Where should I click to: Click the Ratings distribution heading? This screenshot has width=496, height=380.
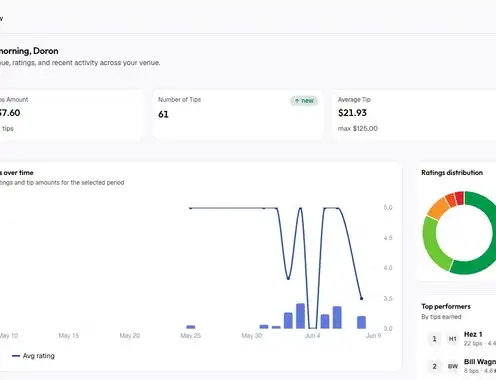click(x=452, y=173)
